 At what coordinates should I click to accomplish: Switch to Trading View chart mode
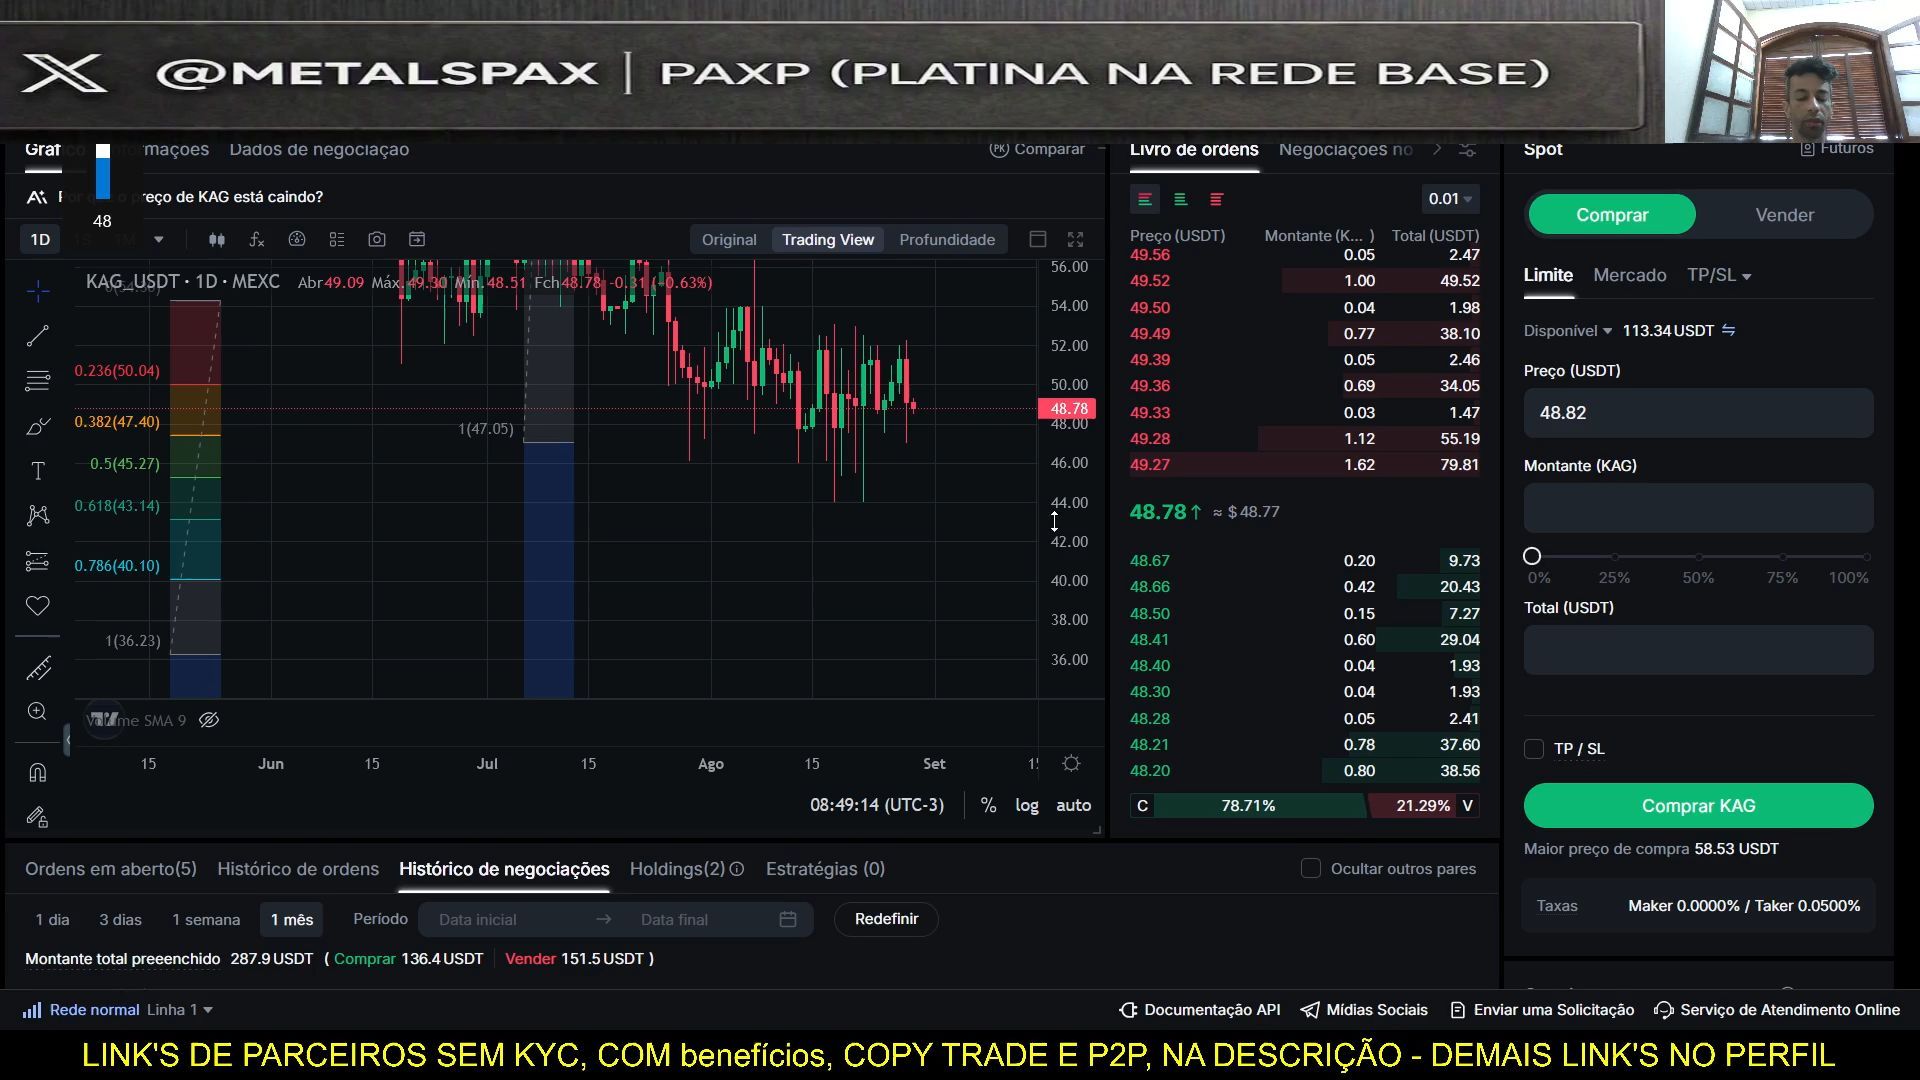coord(828,240)
